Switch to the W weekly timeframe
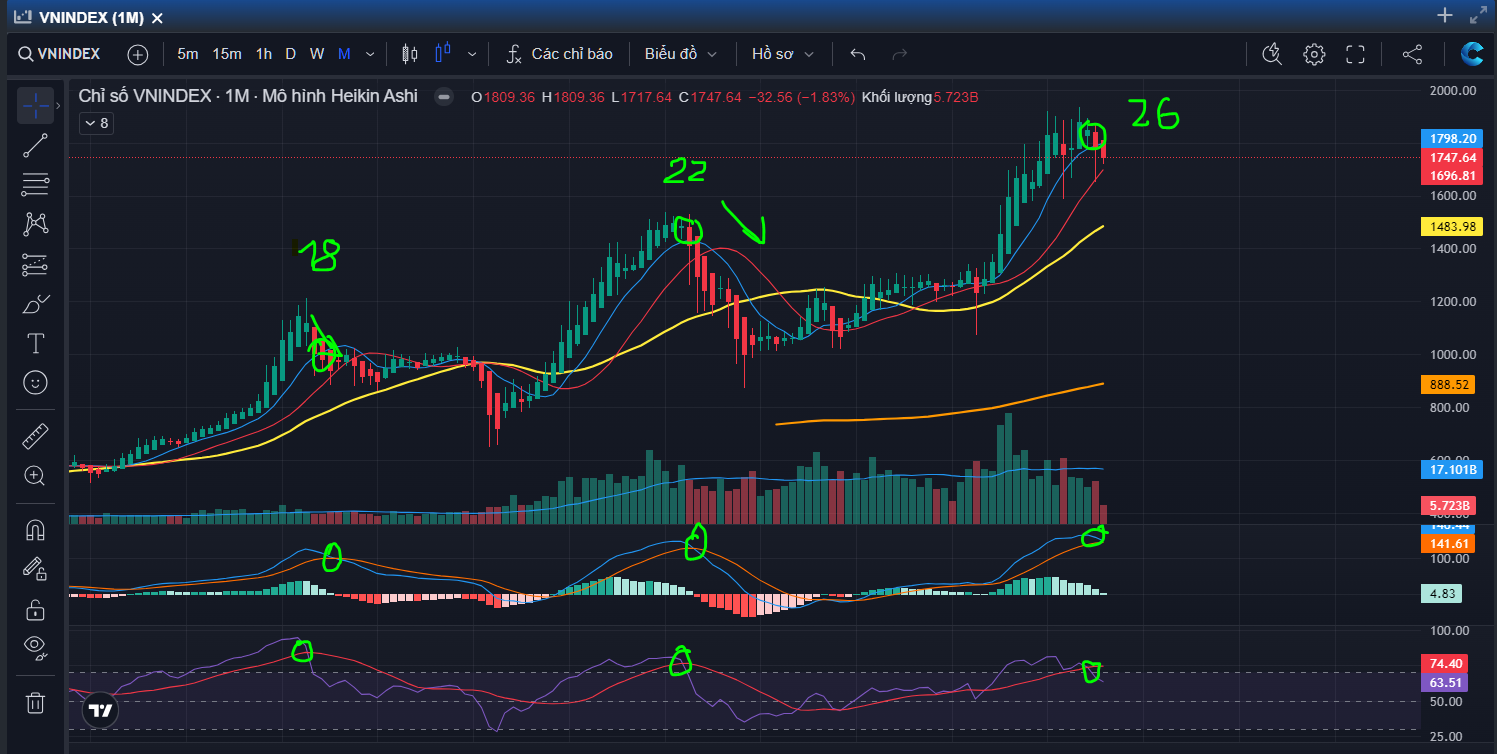Image resolution: width=1497 pixels, height=754 pixels. tap(316, 54)
